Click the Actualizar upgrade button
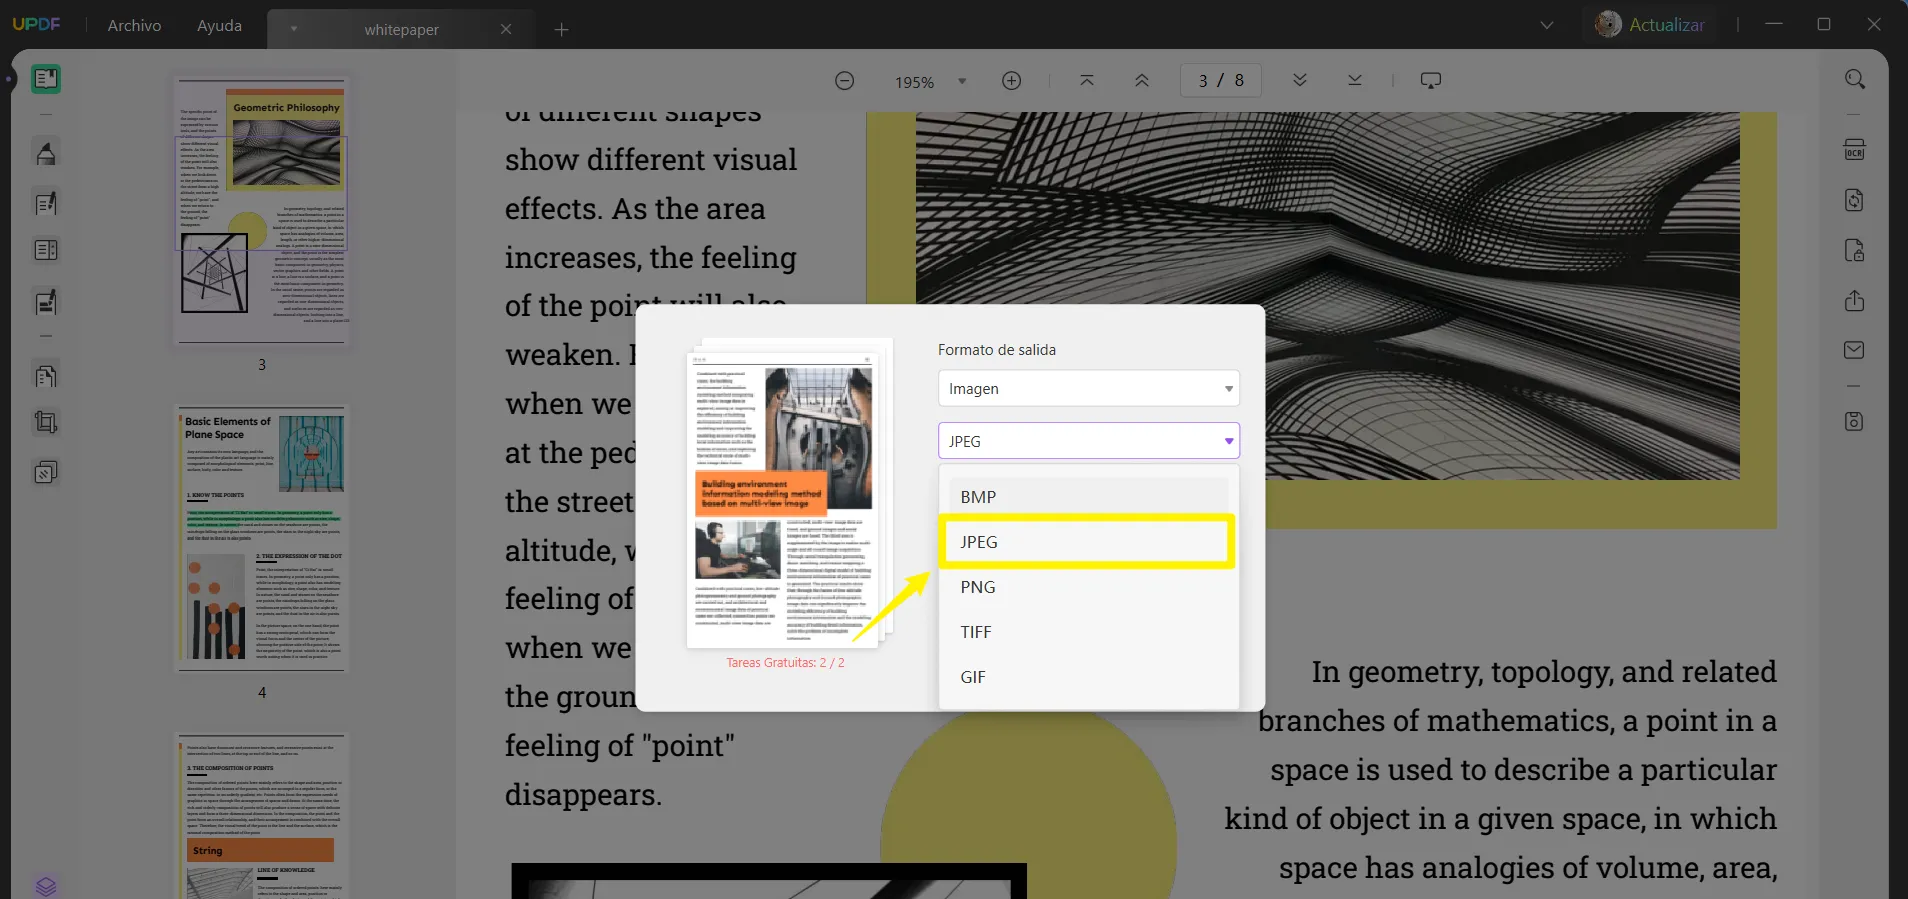 (1667, 25)
